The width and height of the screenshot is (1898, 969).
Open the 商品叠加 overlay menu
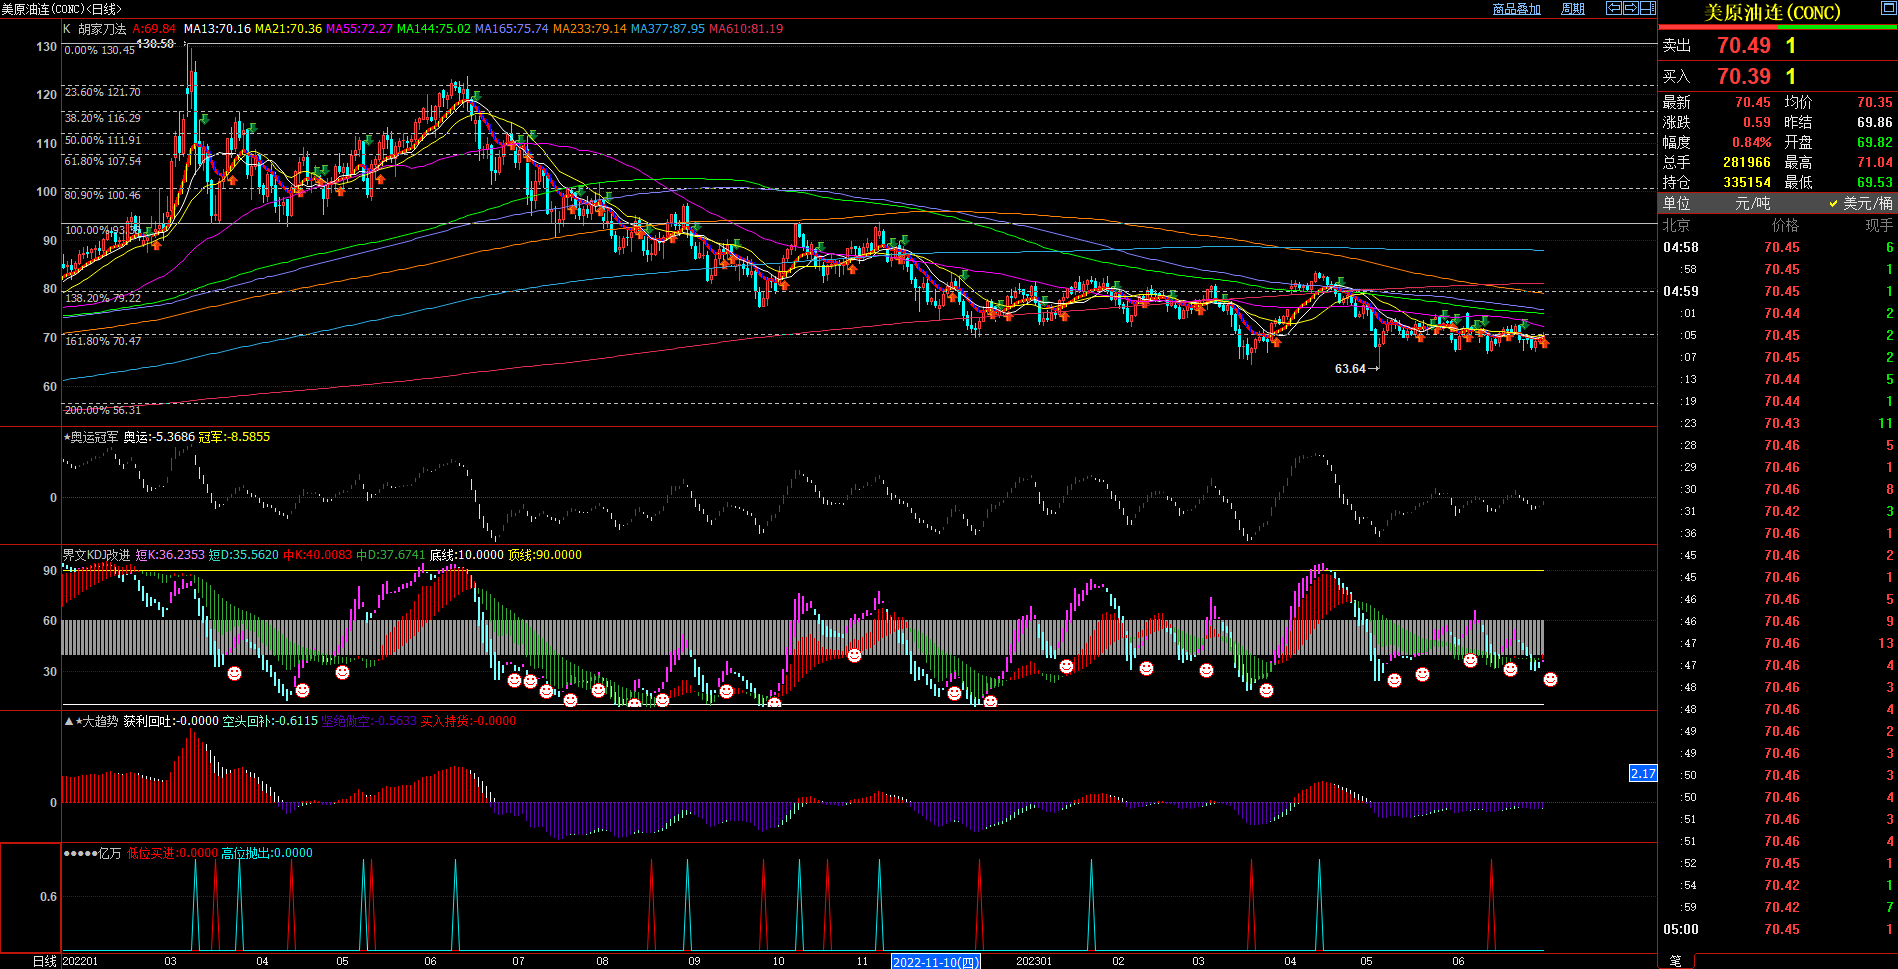[x=1516, y=9]
